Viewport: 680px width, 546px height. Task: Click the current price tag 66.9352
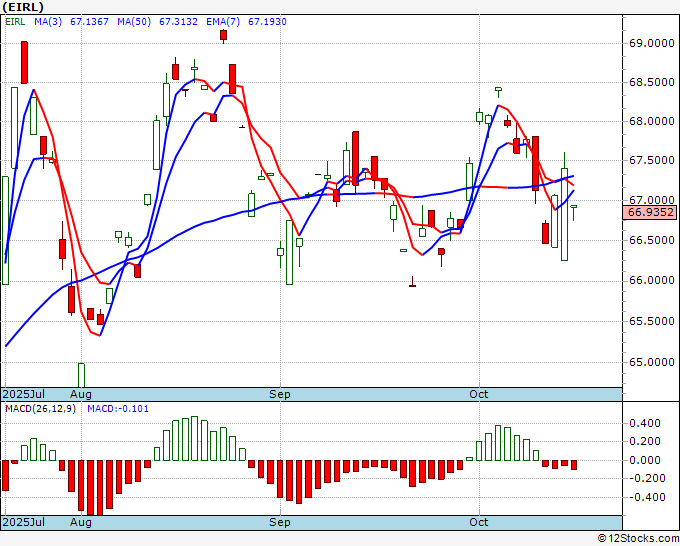(651, 213)
